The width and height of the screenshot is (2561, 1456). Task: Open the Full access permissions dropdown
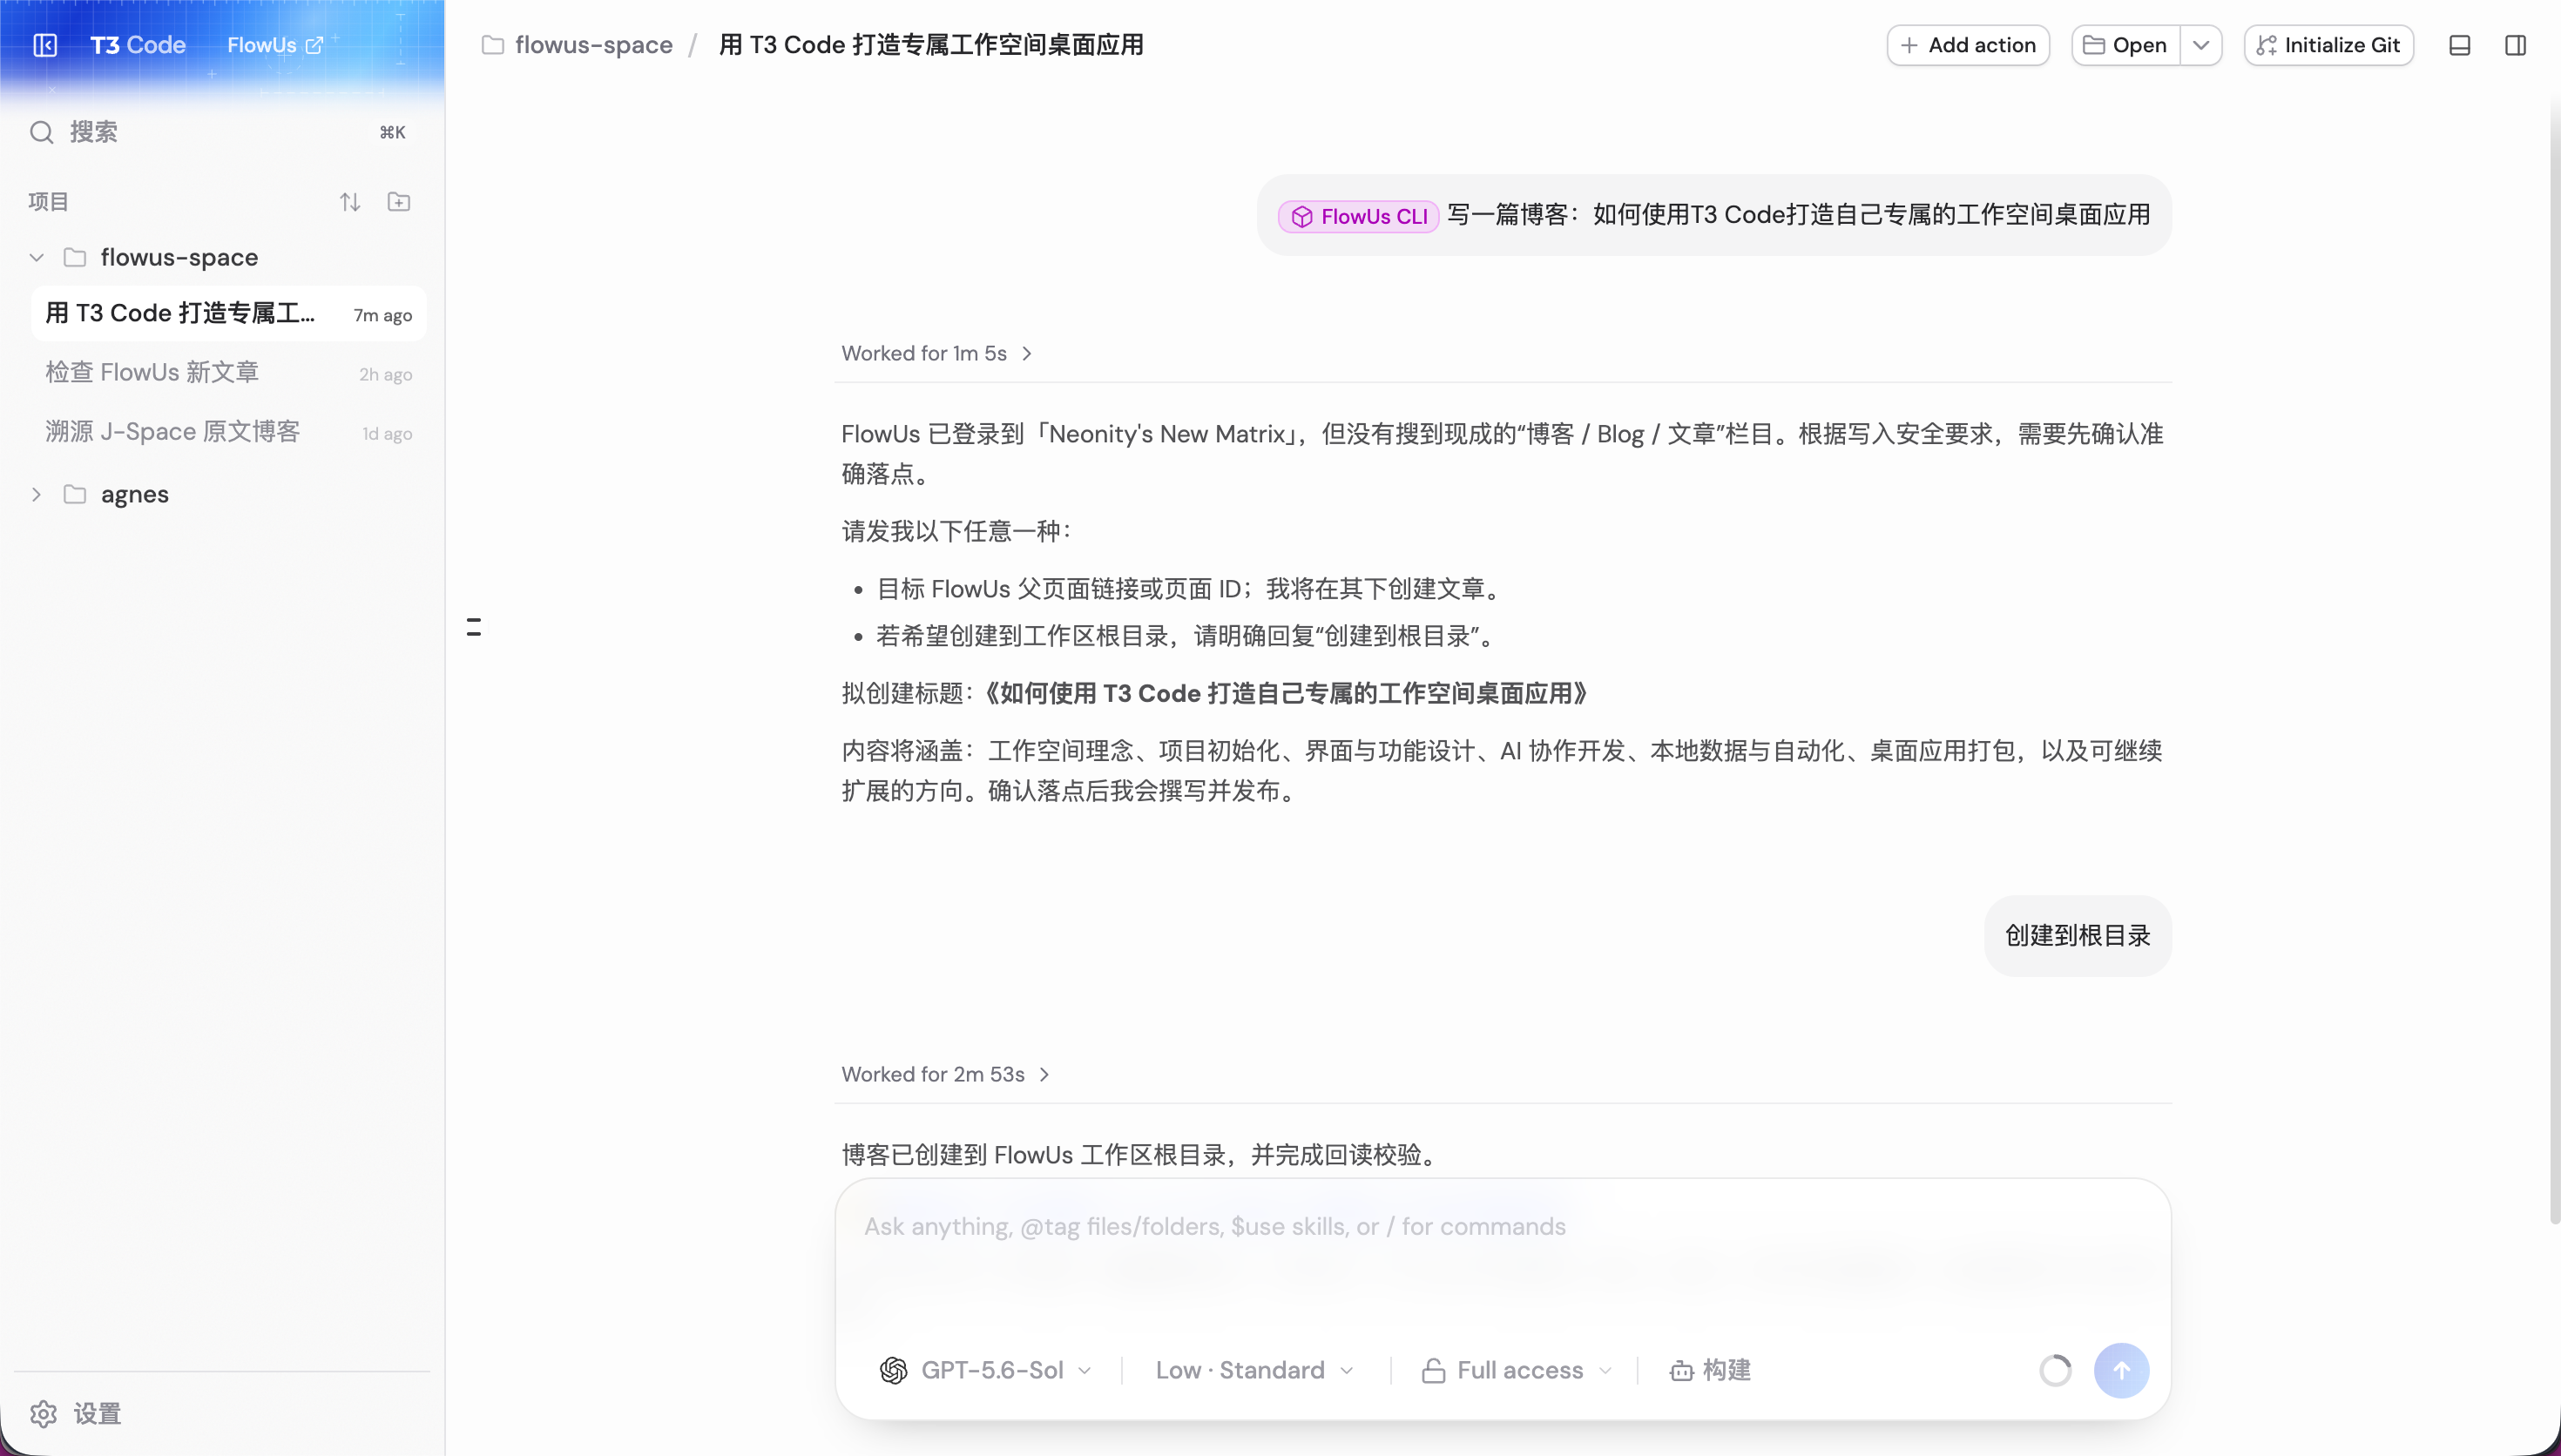(x=1517, y=1370)
